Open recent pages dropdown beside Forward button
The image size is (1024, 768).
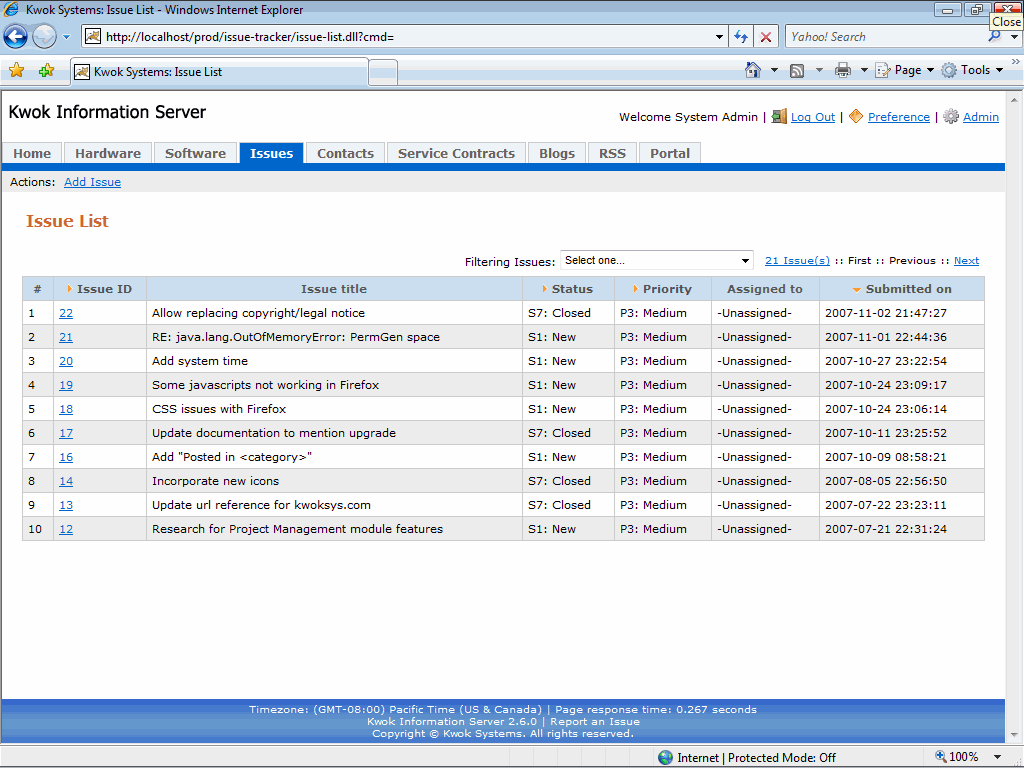tap(67, 37)
